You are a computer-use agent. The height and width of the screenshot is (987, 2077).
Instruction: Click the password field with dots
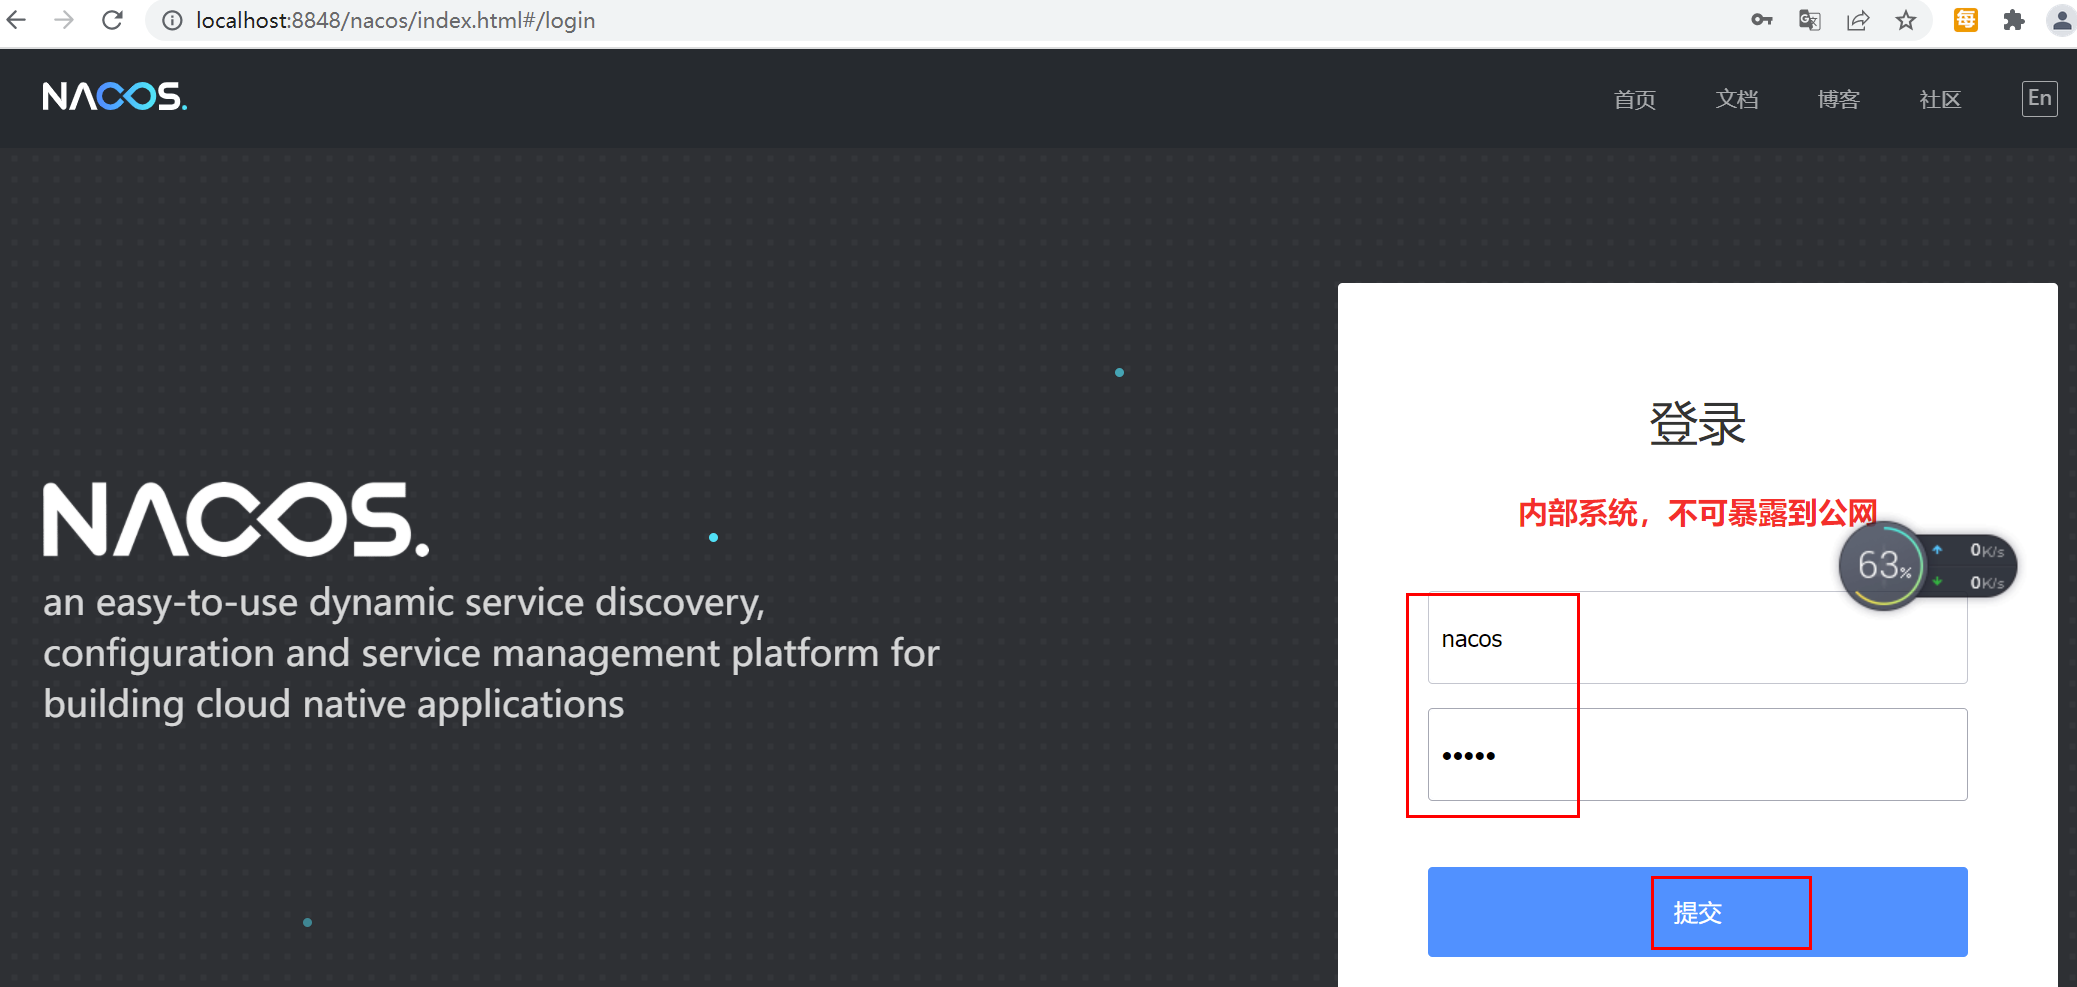pos(1697,754)
